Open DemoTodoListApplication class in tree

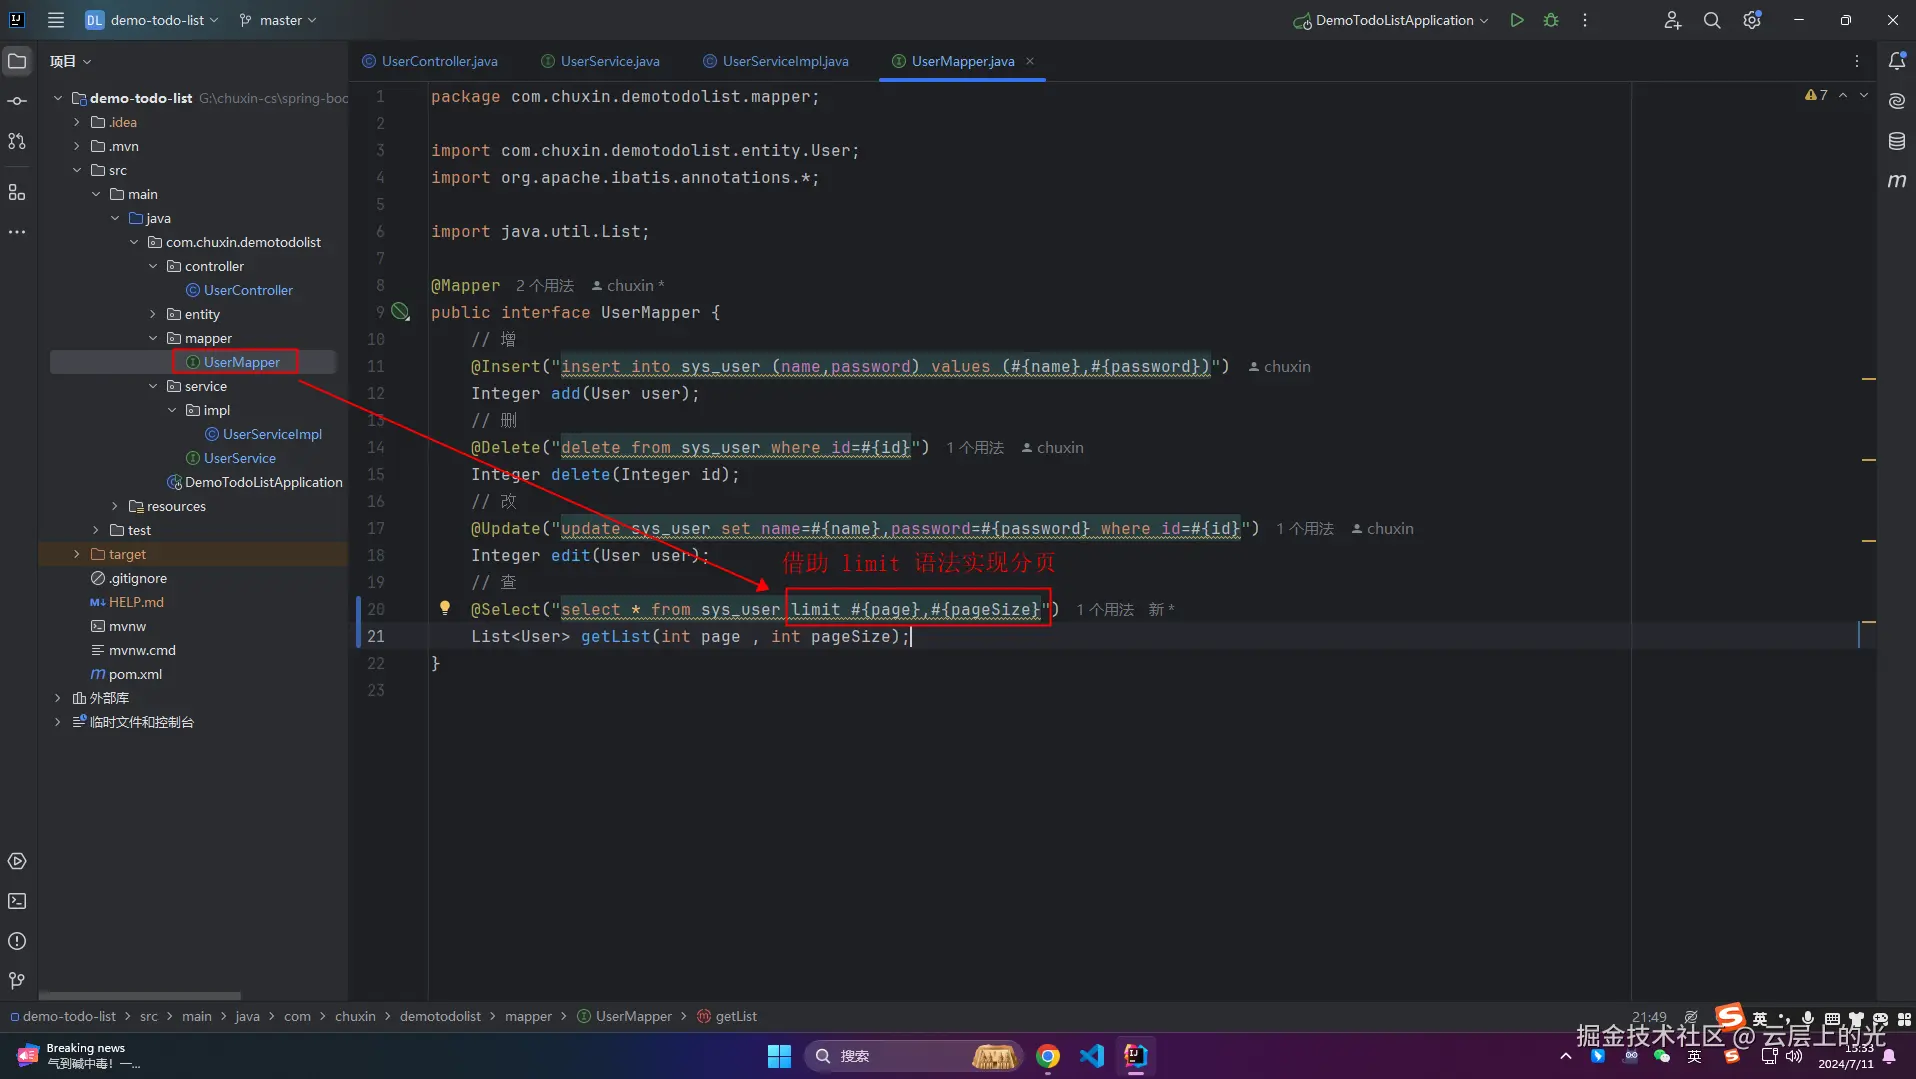click(x=255, y=482)
